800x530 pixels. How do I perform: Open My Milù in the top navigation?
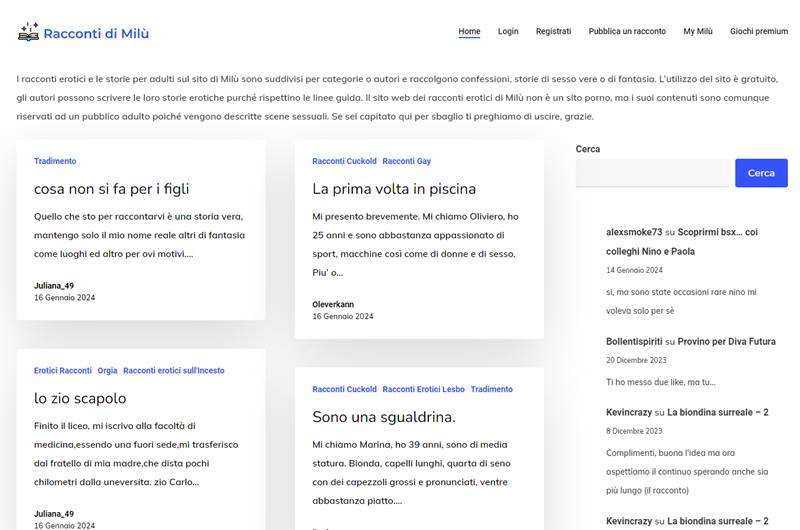point(697,31)
